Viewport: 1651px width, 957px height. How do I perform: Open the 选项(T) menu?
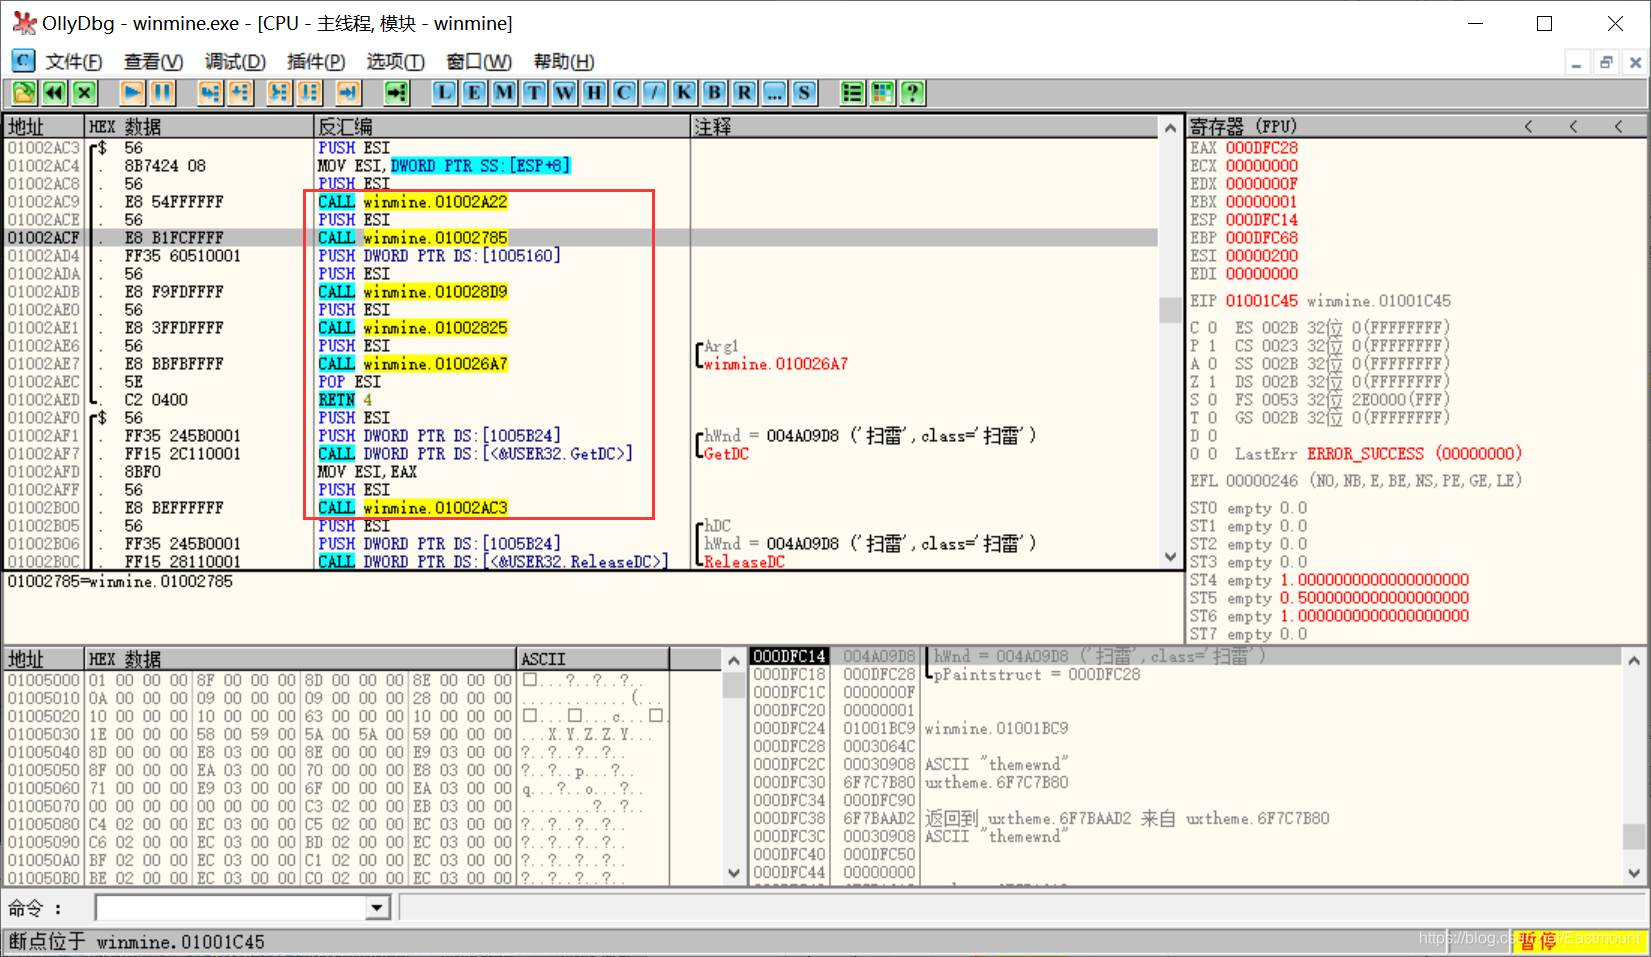click(x=395, y=62)
